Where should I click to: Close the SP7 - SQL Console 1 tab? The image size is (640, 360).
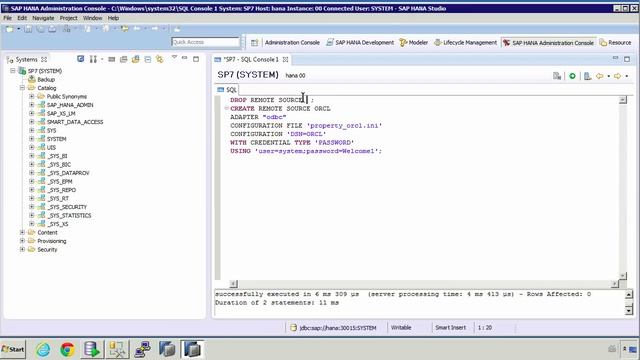click(285, 60)
